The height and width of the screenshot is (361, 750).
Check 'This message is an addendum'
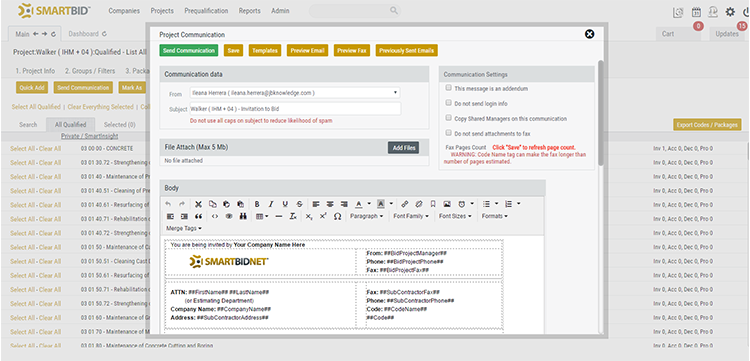(448, 88)
